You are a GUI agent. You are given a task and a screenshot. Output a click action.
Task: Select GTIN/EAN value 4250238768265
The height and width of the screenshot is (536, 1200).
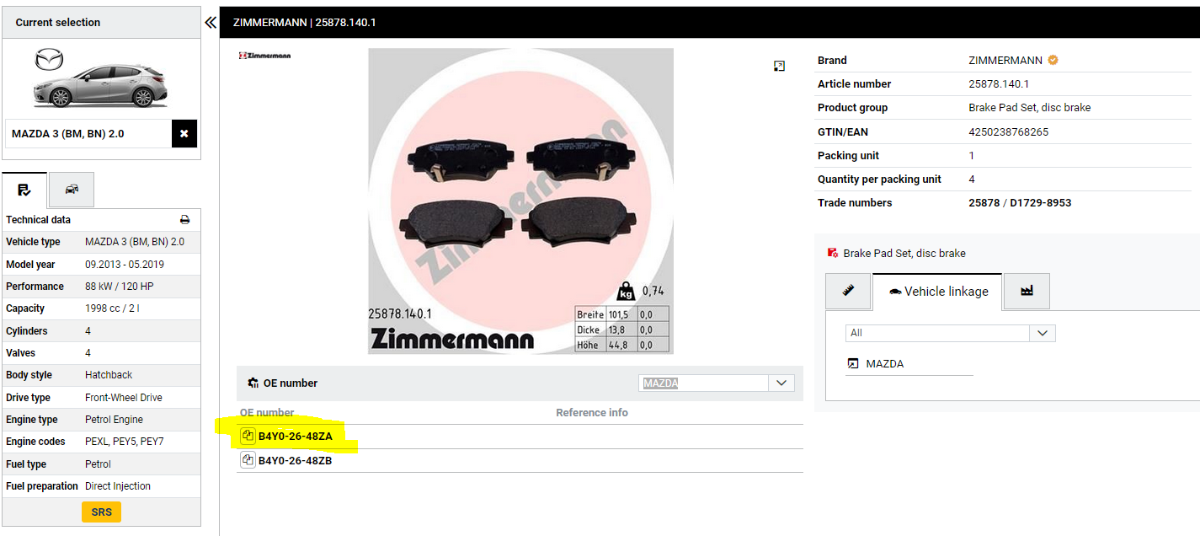[1008, 132]
